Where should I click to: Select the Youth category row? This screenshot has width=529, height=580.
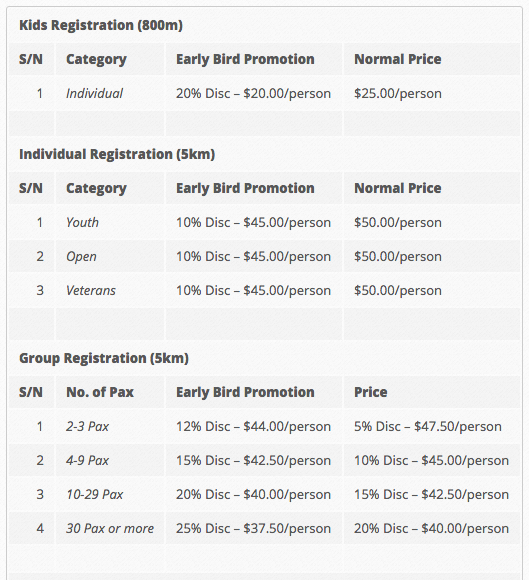point(264,222)
